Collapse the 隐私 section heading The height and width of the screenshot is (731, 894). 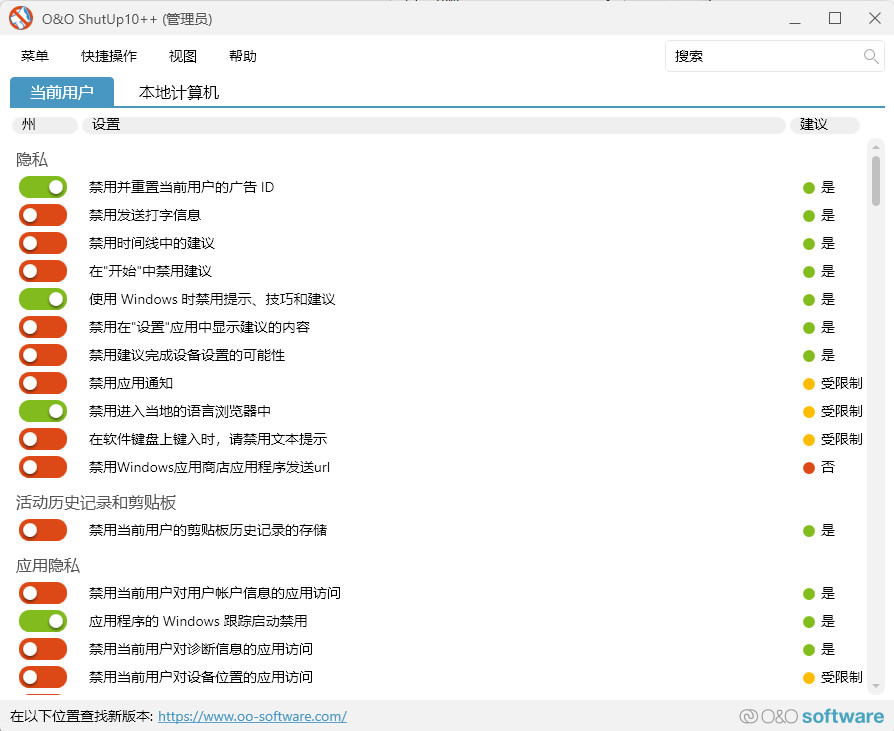click(32, 159)
